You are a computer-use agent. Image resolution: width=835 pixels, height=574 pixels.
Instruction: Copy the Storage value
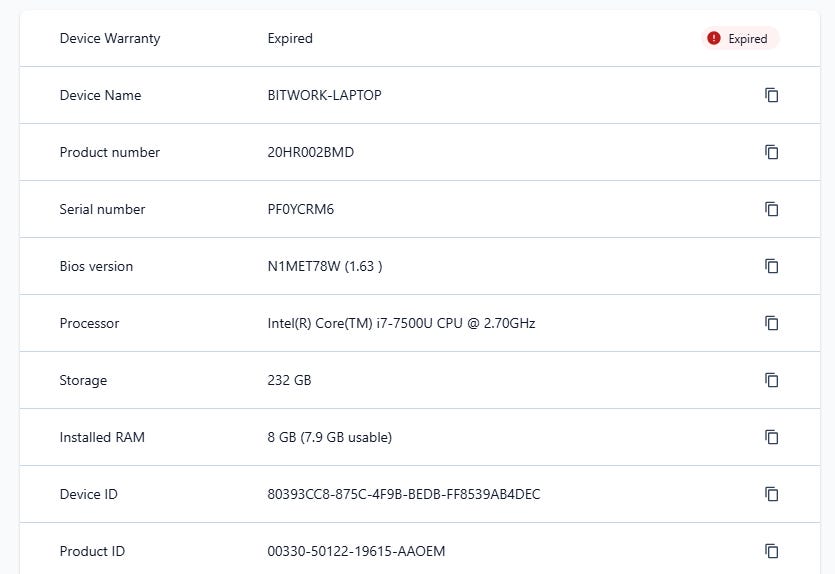(x=771, y=380)
